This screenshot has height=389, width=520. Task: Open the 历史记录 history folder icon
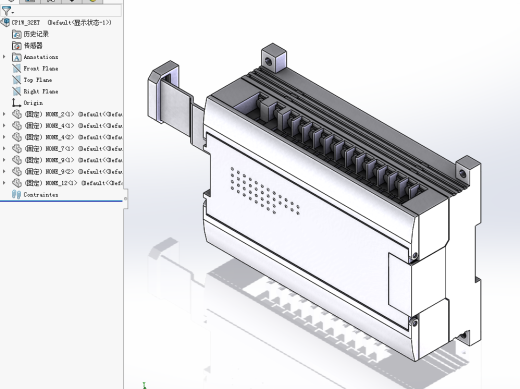click(x=17, y=34)
